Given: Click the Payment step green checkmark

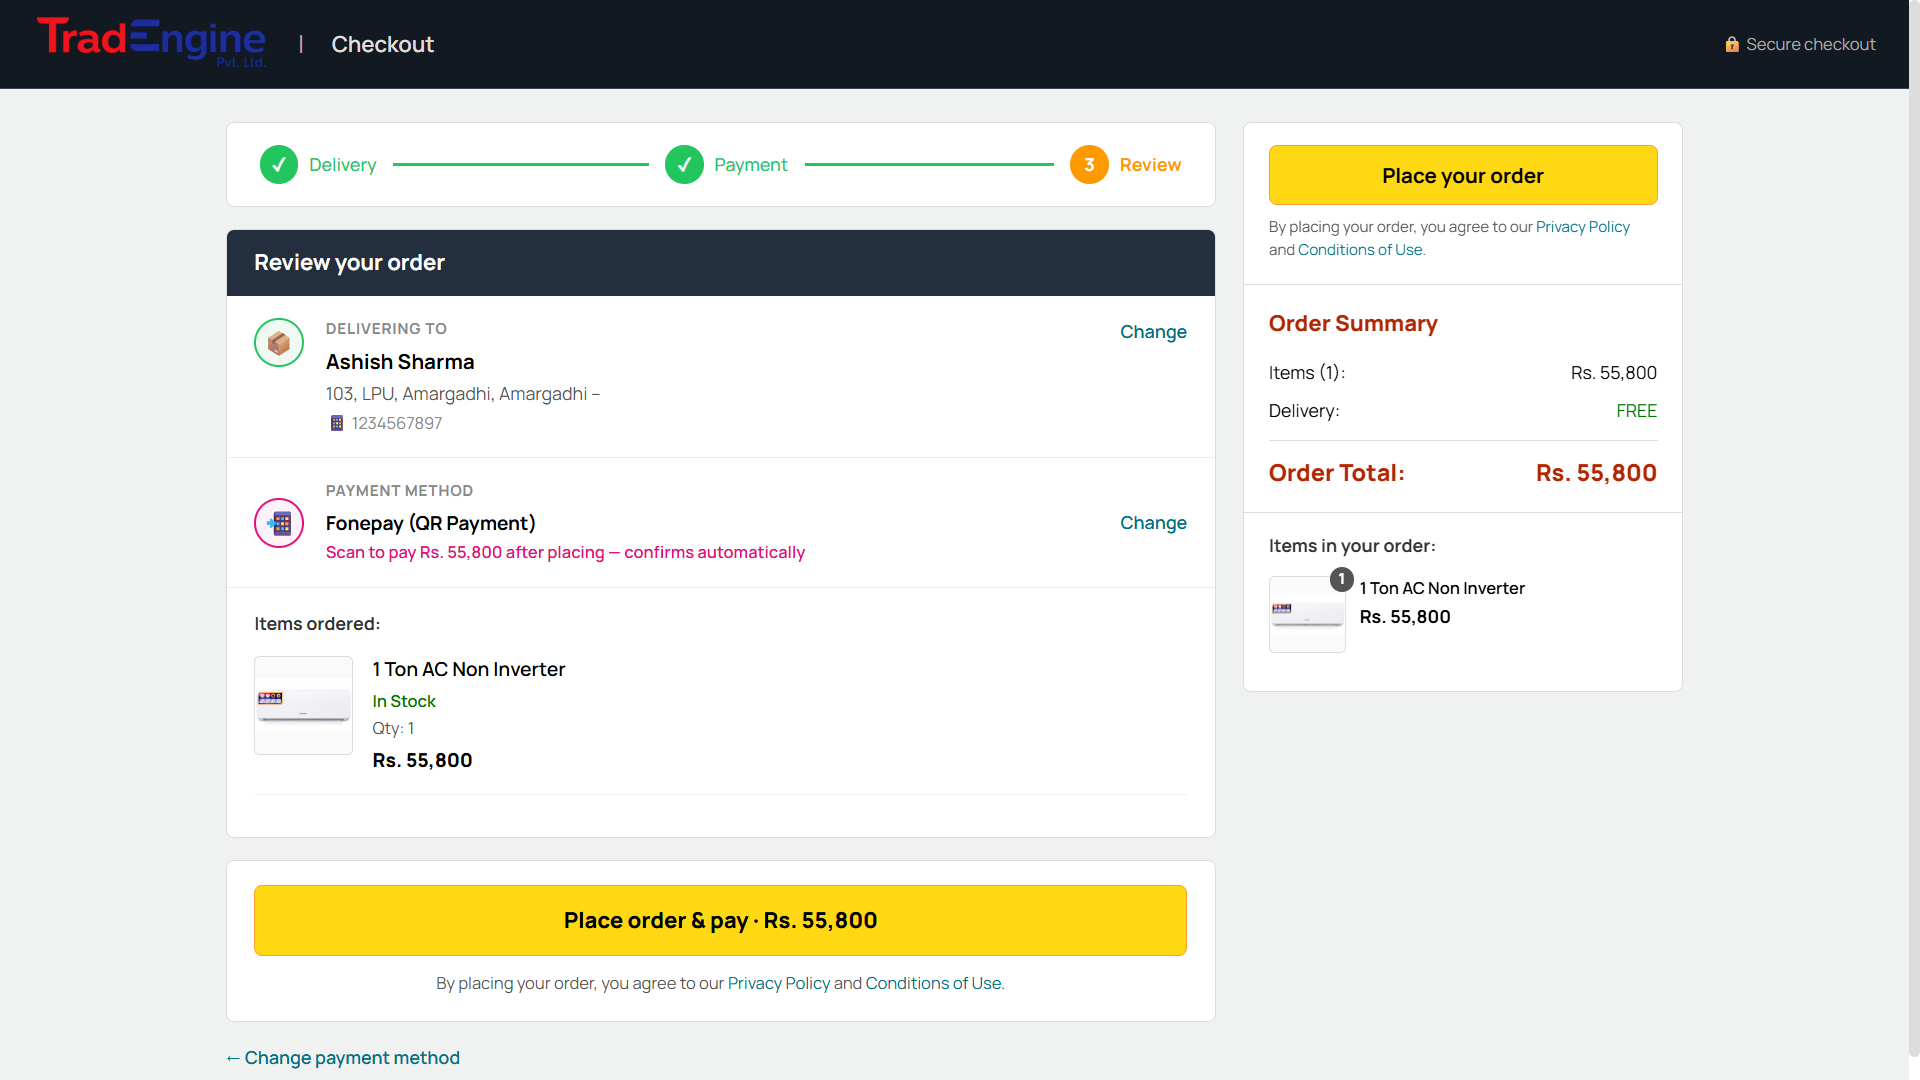Looking at the screenshot, I should point(684,165).
